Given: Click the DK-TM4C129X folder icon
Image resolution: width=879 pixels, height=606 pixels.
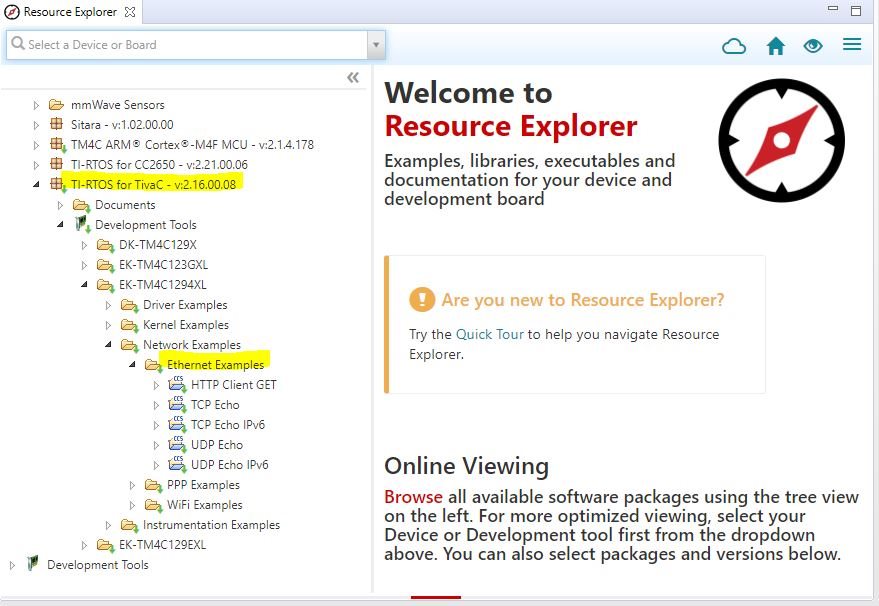Looking at the screenshot, I should pyautogui.click(x=105, y=245).
